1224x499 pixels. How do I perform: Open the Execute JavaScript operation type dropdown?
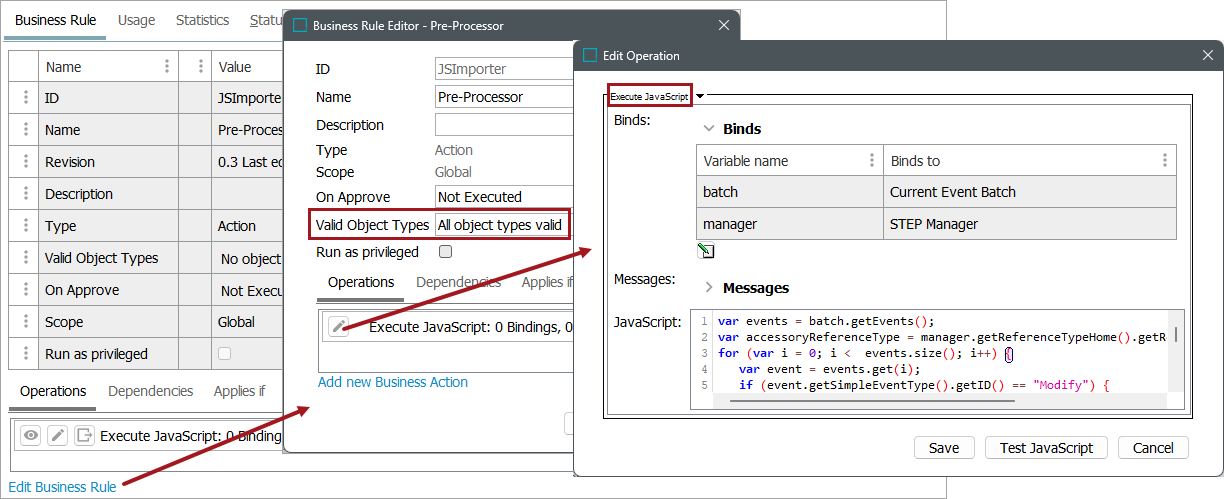pos(700,96)
